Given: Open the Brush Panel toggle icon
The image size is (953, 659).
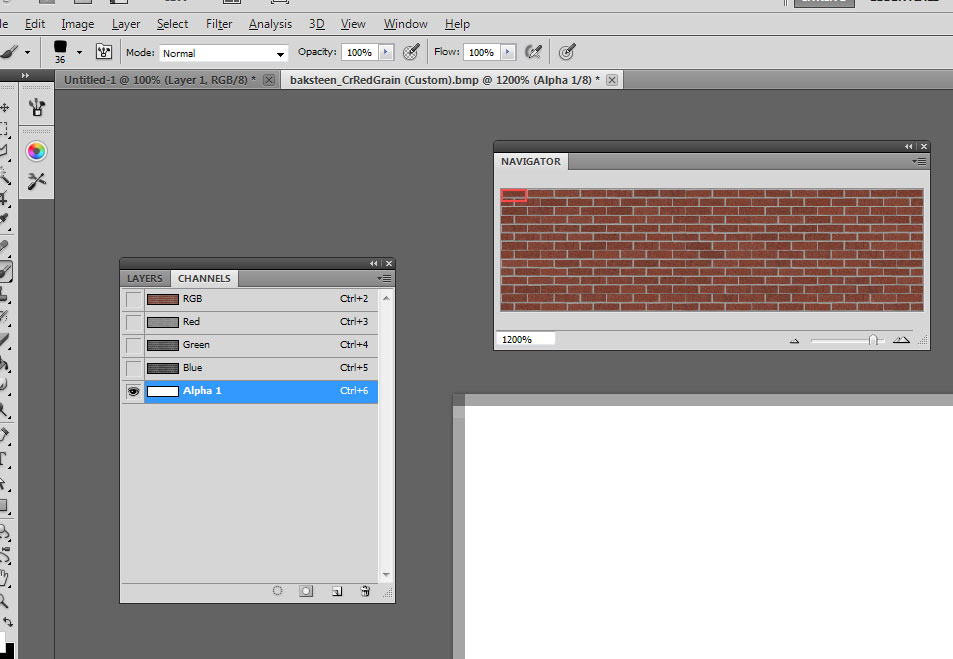Looking at the screenshot, I should coord(104,52).
